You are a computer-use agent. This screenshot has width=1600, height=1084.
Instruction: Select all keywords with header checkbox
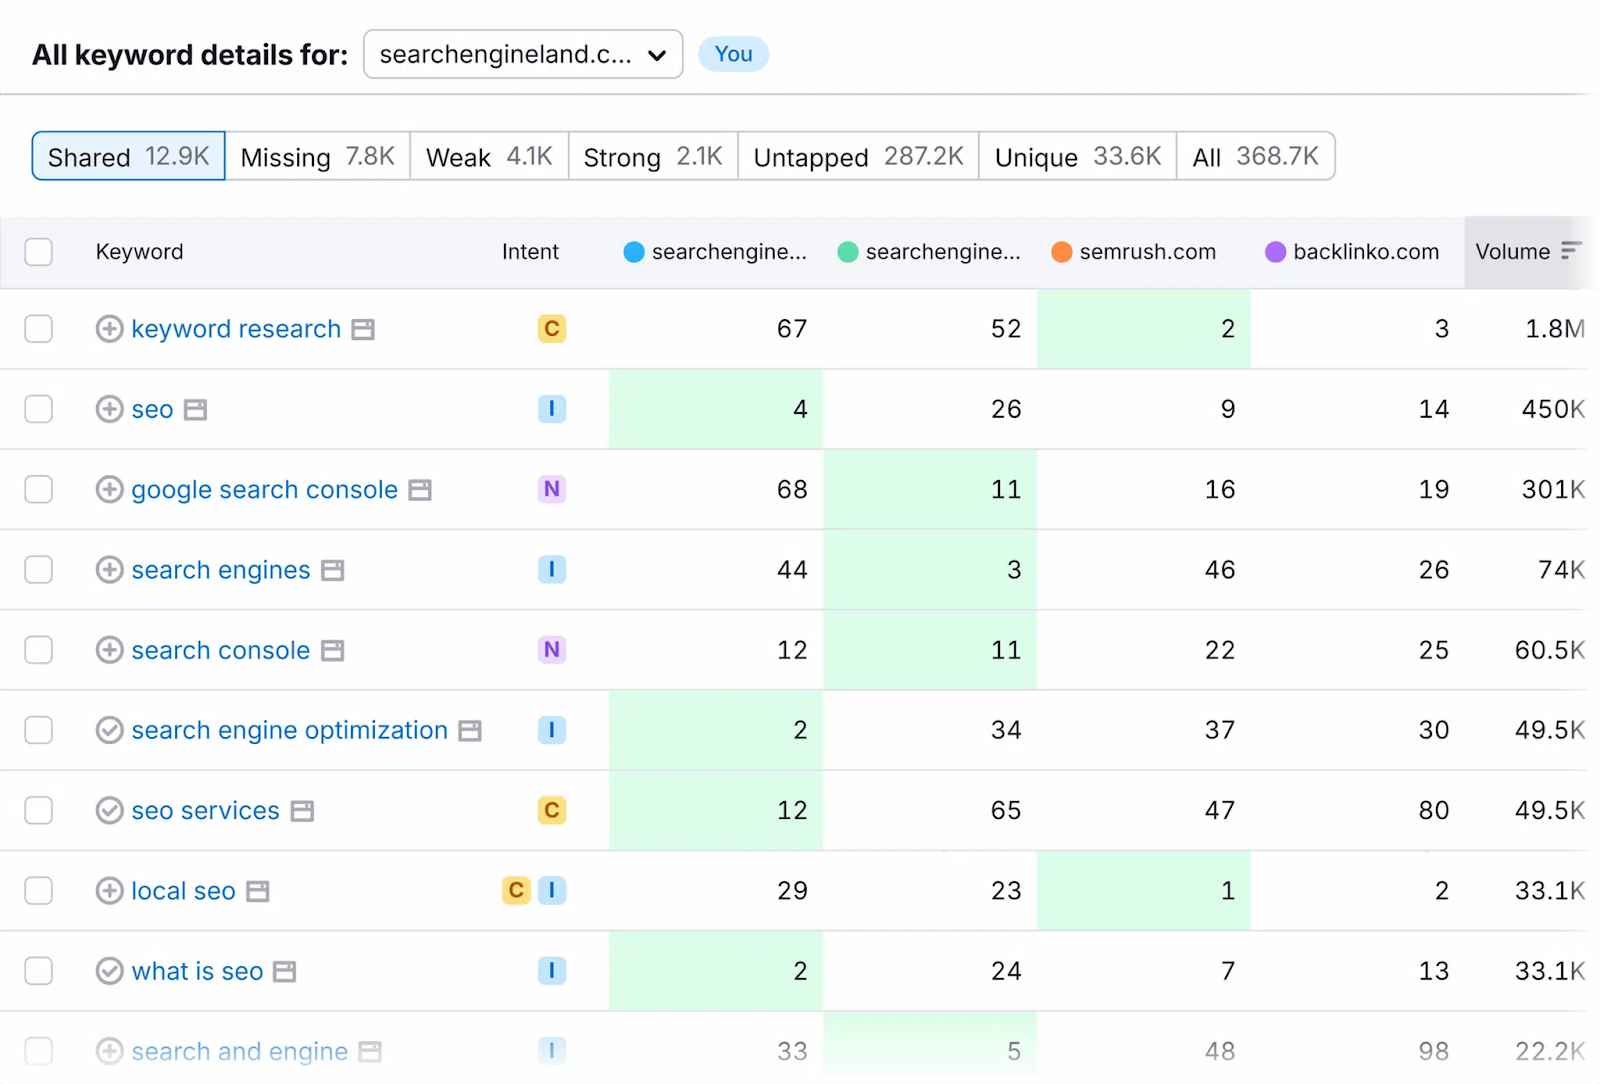(38, 252)
